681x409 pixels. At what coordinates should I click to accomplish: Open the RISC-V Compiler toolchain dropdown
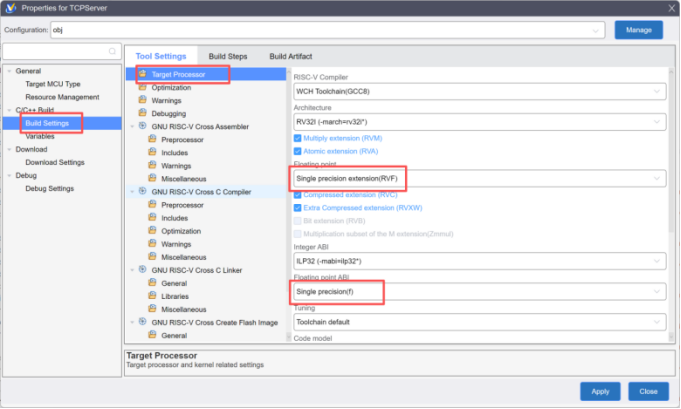click(x=479, y=91)
